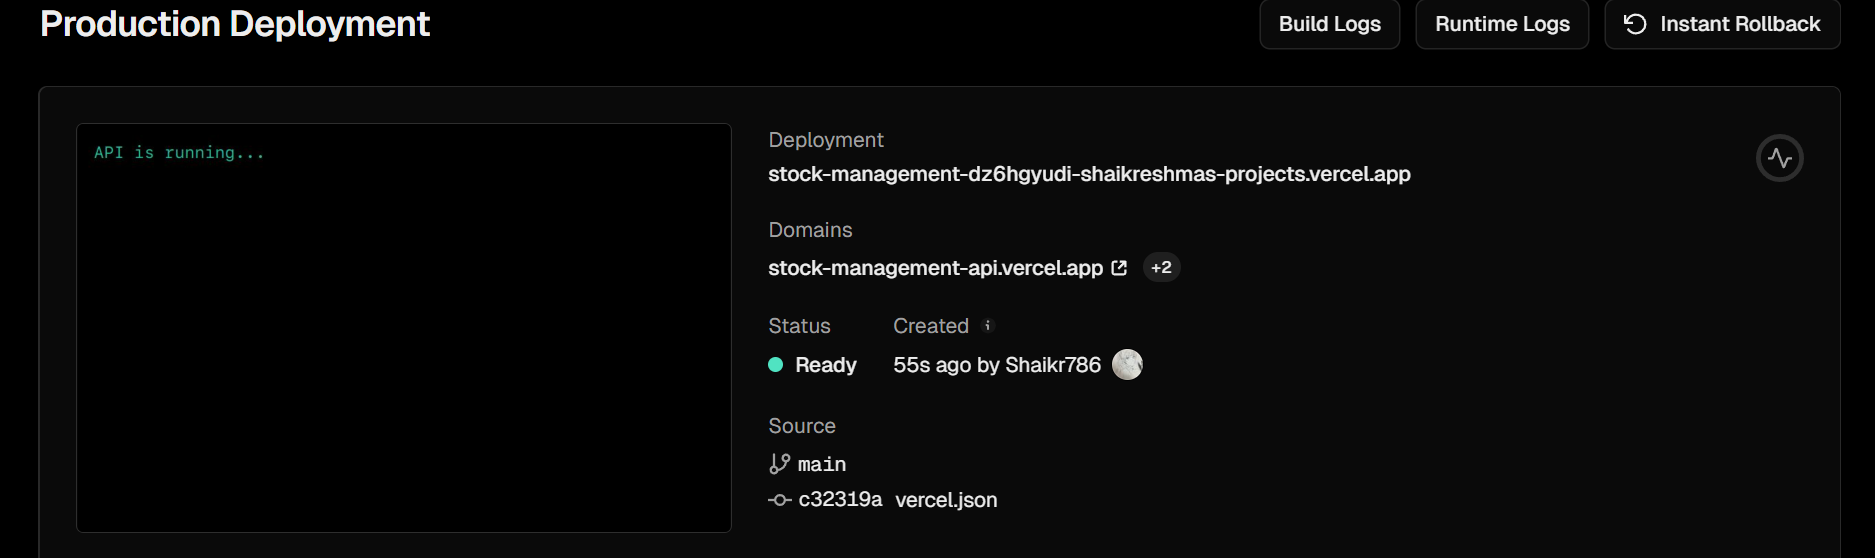Open the main branch link
Image resolution: width=1875 pixels, height=558 pixels.
pyautogui.click(x=822, y=464)
